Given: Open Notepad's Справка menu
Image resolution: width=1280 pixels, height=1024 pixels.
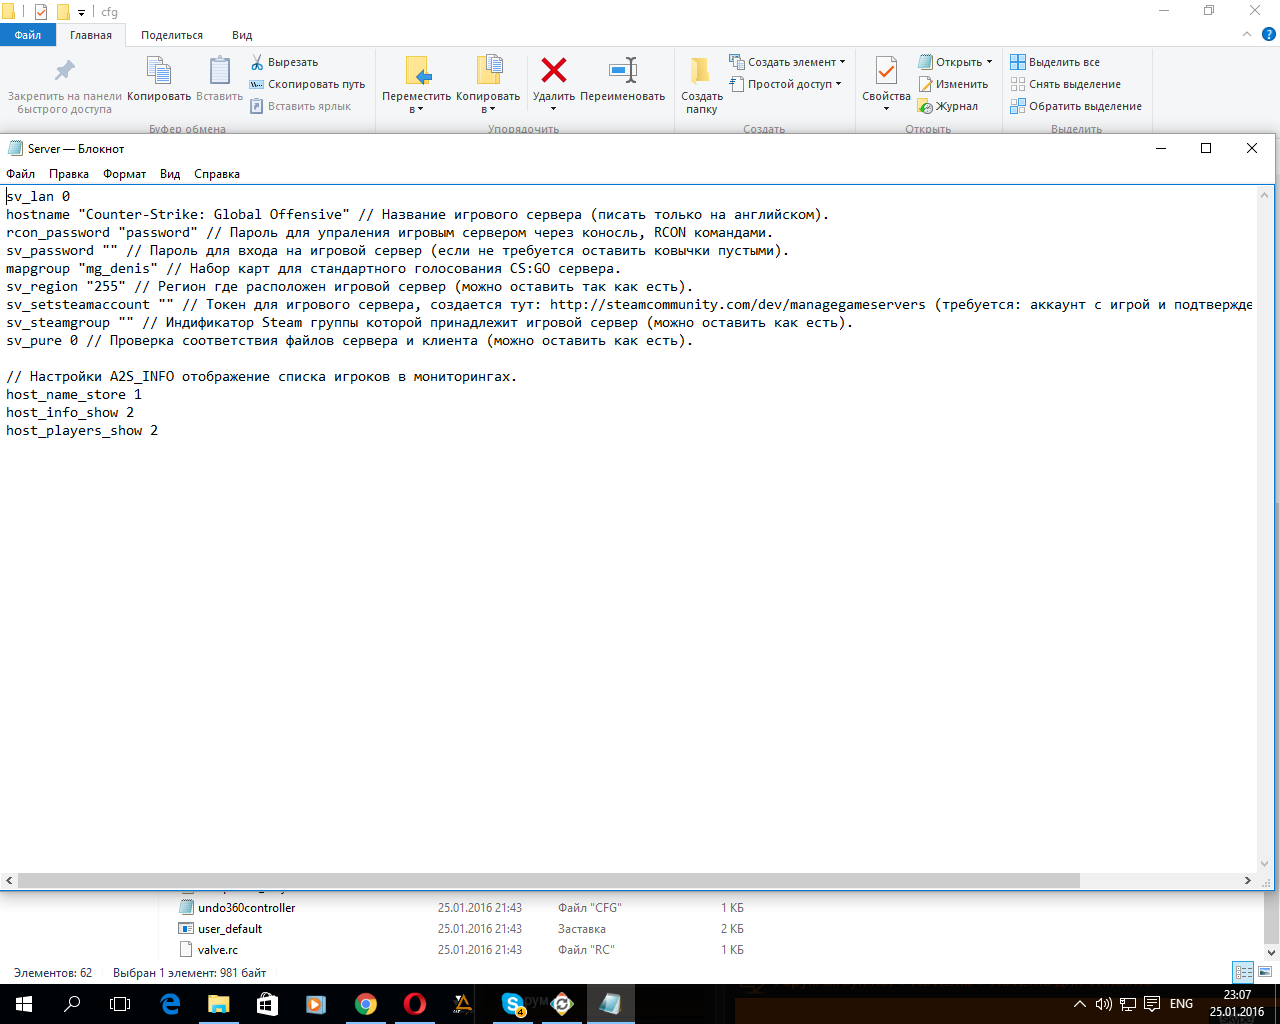Looking at the screenshot, I should 217,174.
